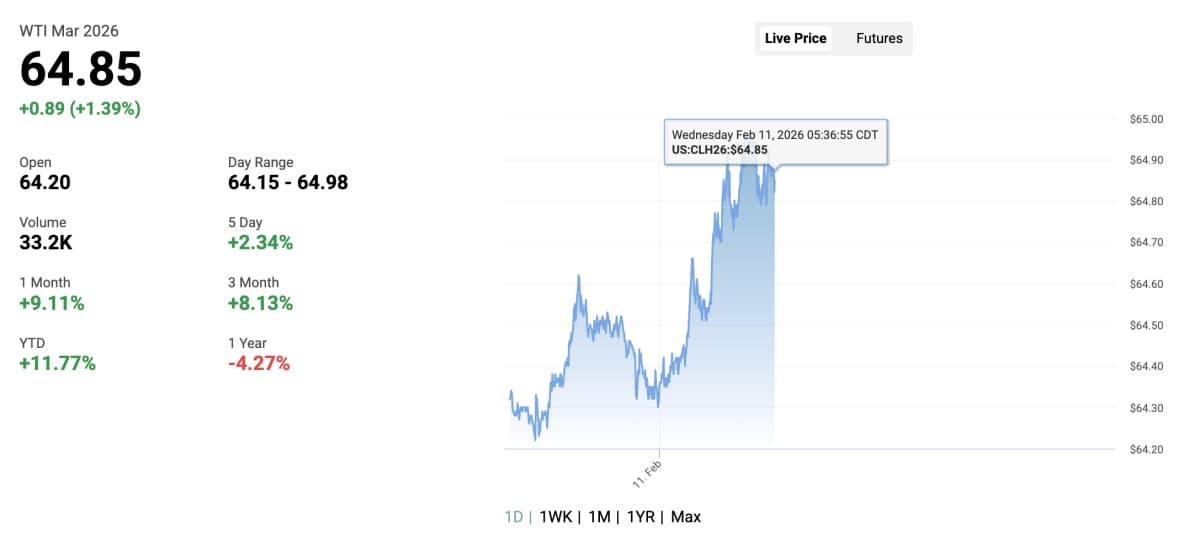Click the 3 Month +8.13% performance value
1200x557 pixels.
coord(261,303)
